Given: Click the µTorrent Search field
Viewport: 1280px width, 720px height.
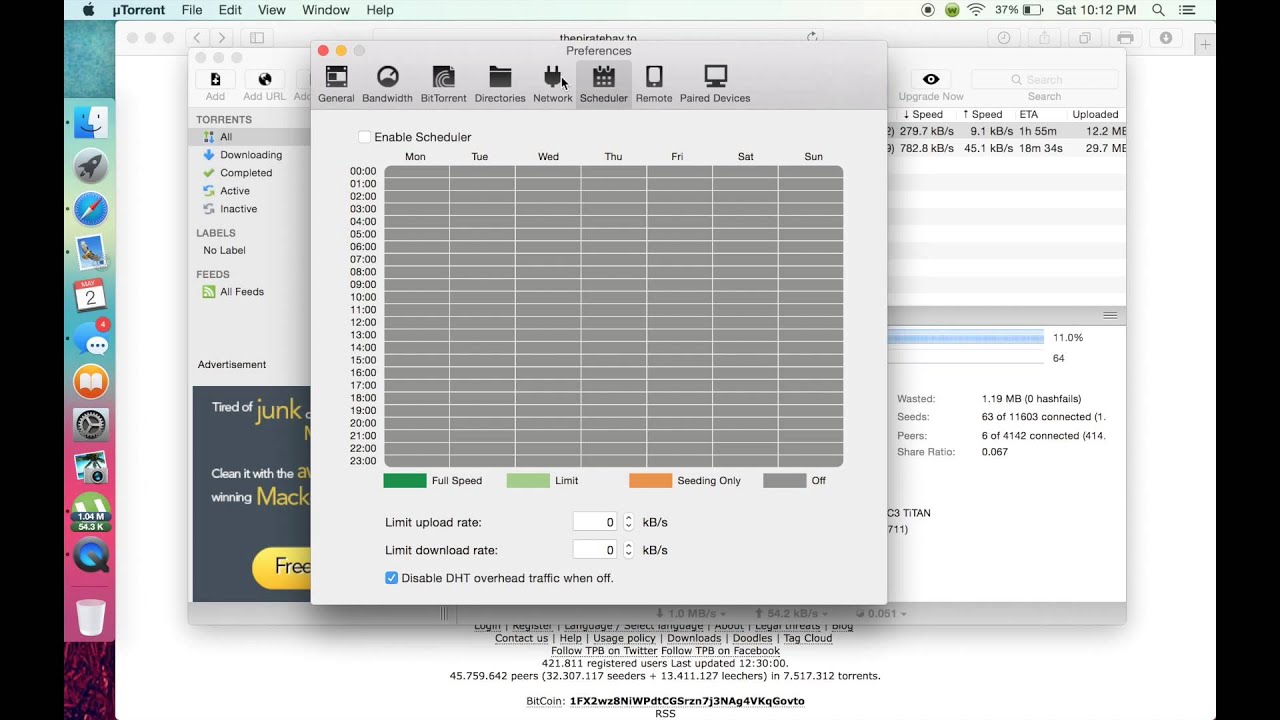Looking at the screenshot, I should pos(1044,80).
